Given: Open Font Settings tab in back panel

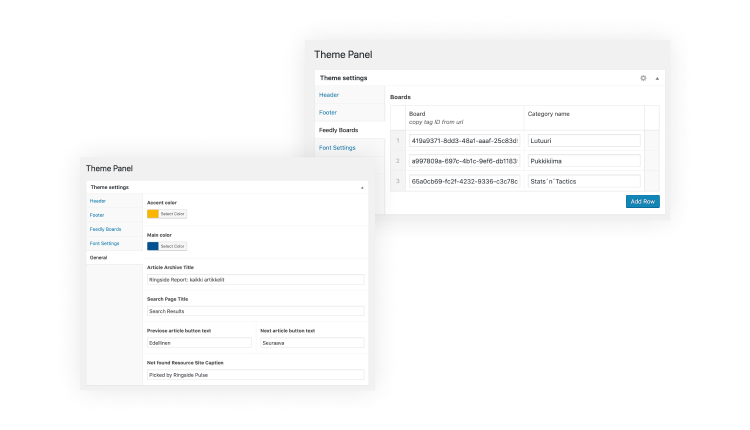Looking at the screenshot, I should point(337,148).
